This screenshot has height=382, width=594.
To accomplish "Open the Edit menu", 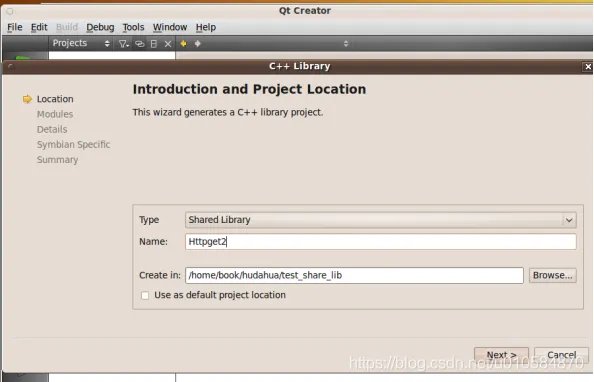I will click(39, 27).
